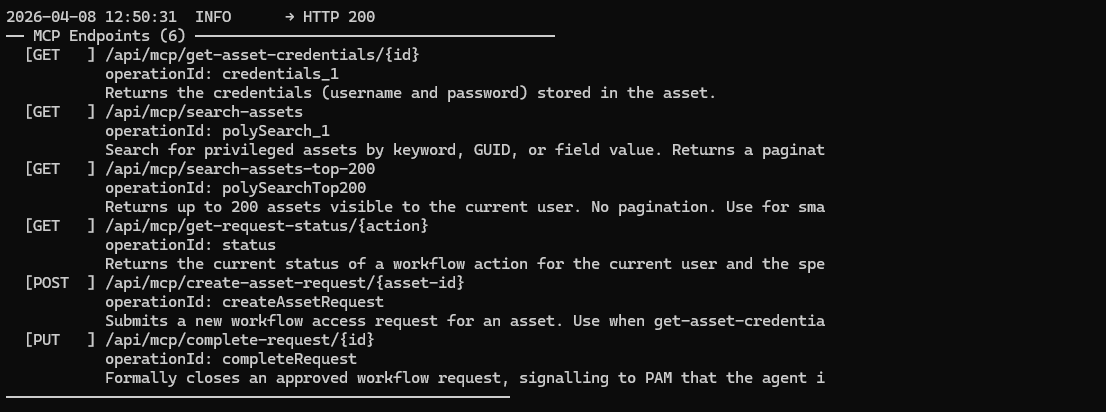Click the /api/mcp/search-assets endpoint path
1106x412 pixels.
(x=203, y=112)
